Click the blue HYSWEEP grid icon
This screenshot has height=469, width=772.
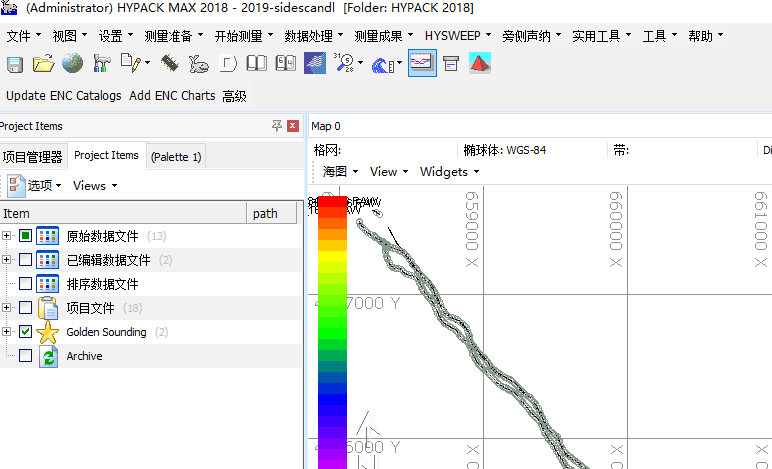click(315, 63)
